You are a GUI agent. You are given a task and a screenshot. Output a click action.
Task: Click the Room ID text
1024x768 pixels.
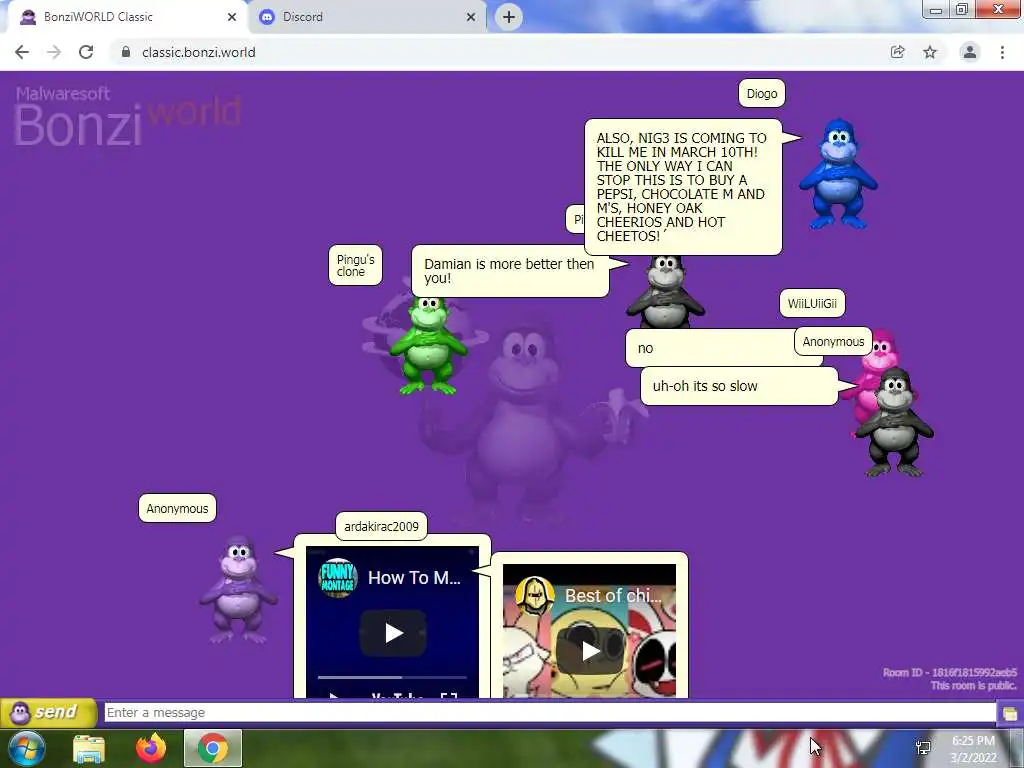(x=950, y=673)
